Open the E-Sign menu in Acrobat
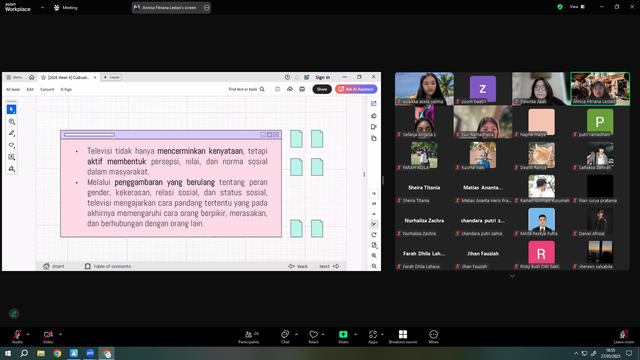The width and height of the screenshot is (640, 360). (x=66, y=89)
